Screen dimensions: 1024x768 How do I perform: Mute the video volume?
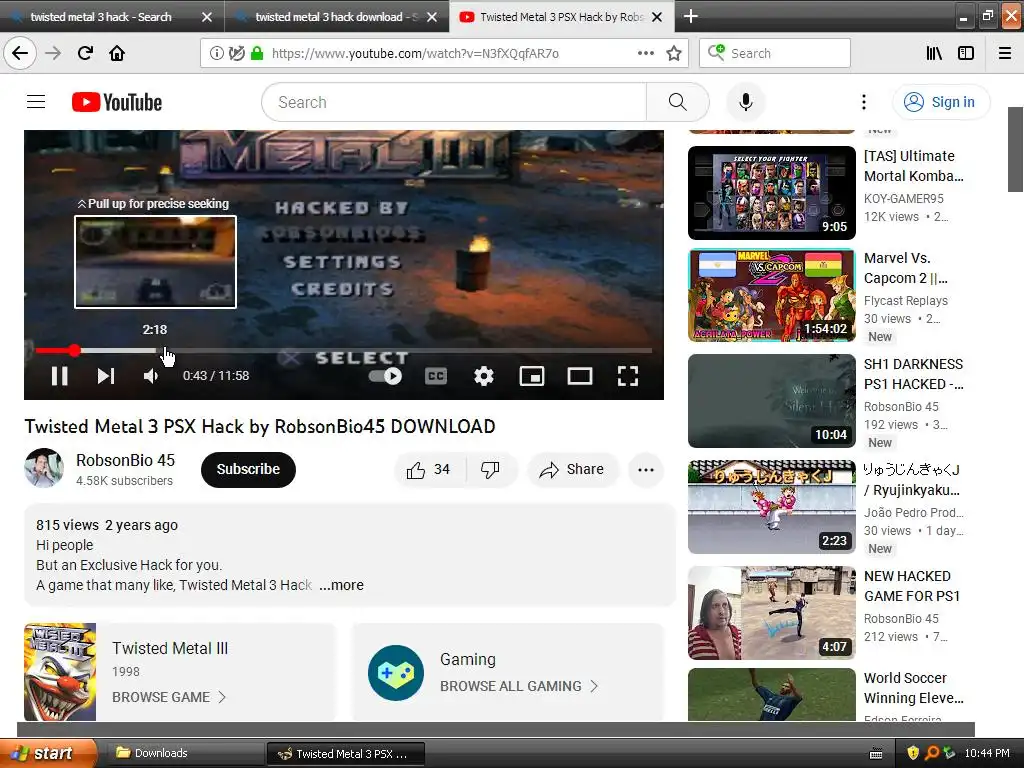tap(151, 376)
